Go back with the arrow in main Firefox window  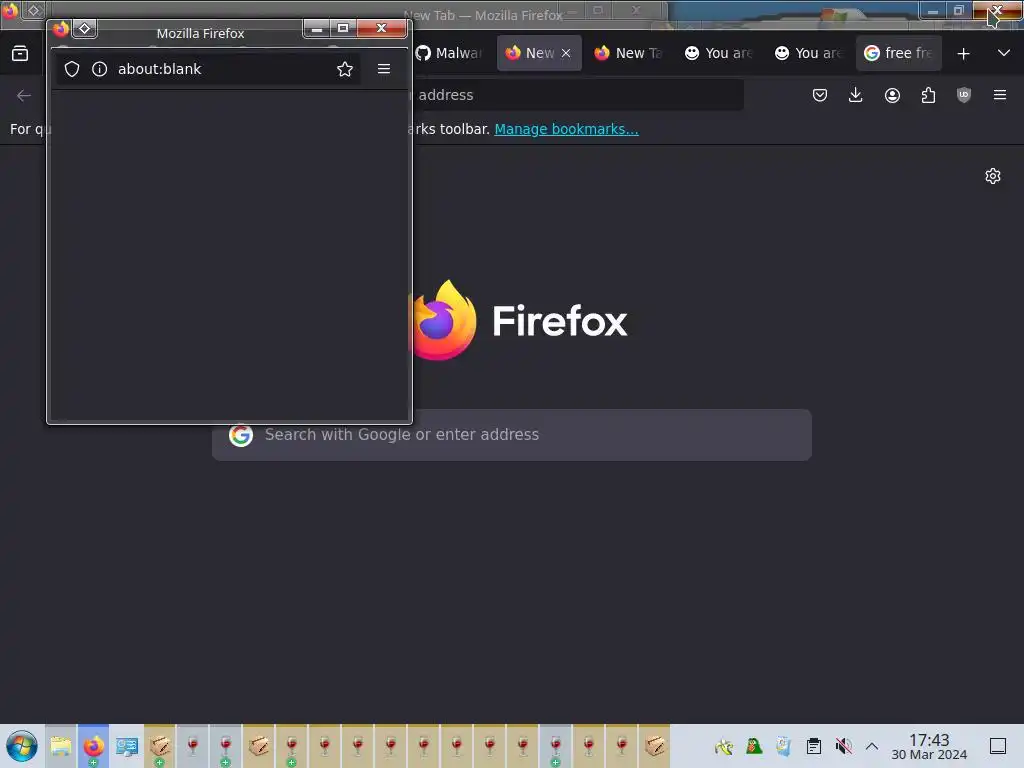click(x=24, y=95)
